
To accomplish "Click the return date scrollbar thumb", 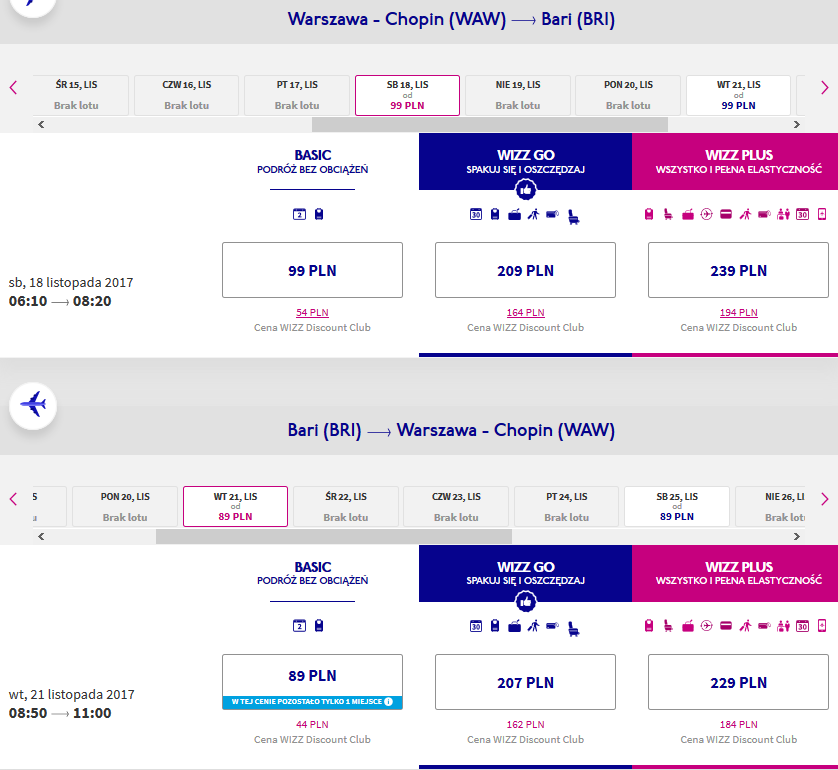I will [334, 536].
